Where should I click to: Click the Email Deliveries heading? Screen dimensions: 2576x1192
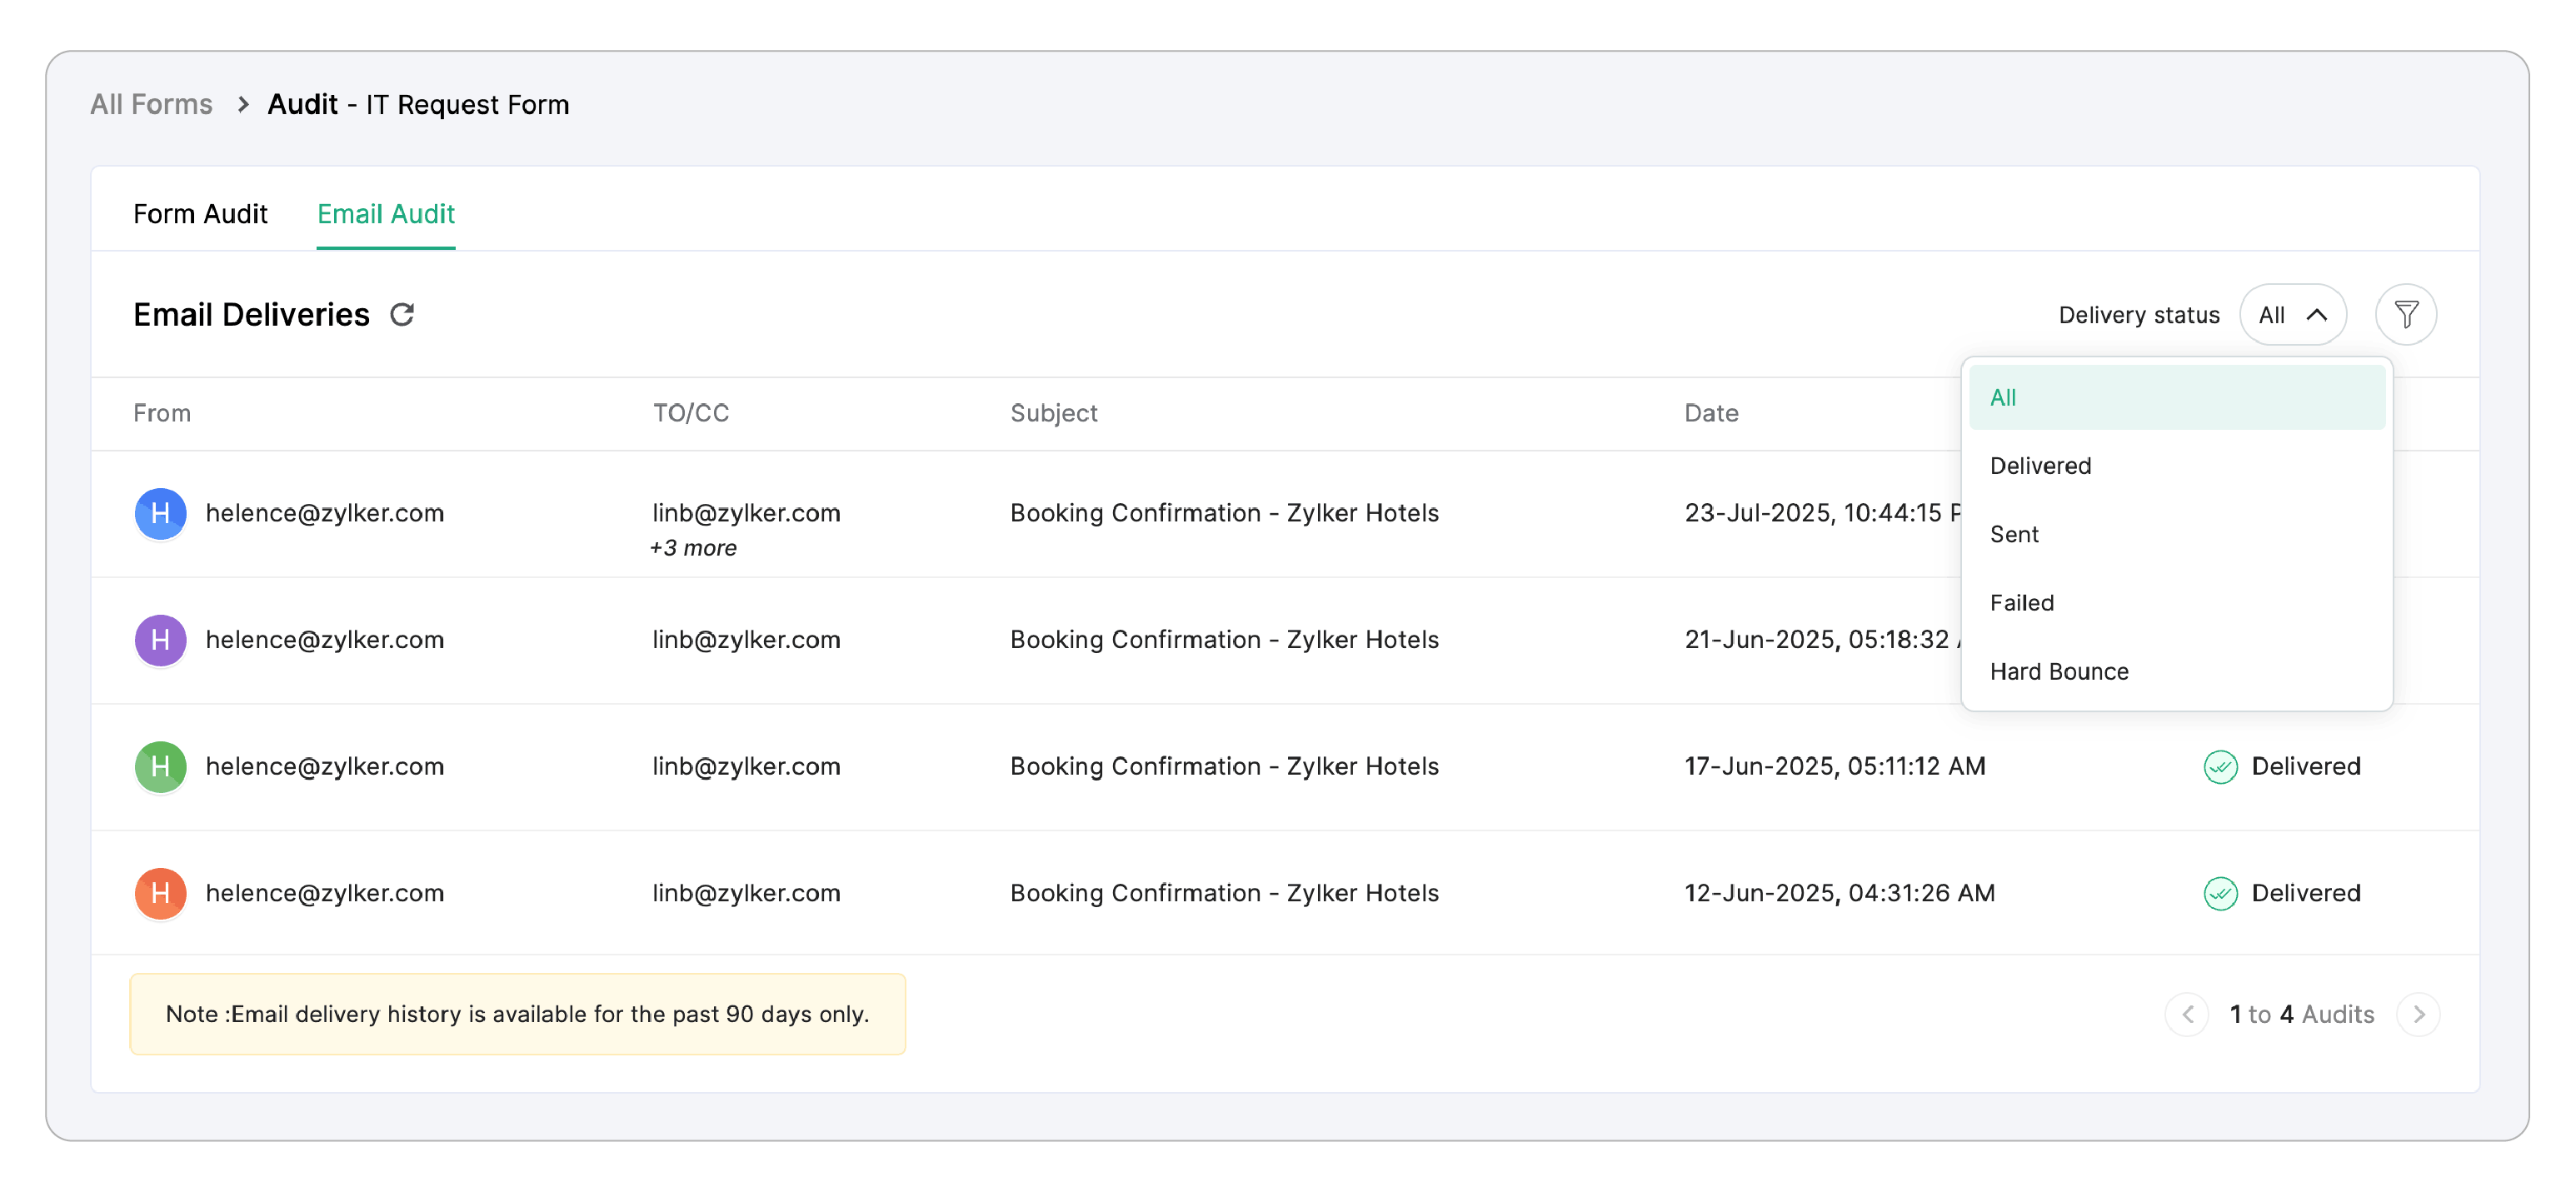coord(252,315)
